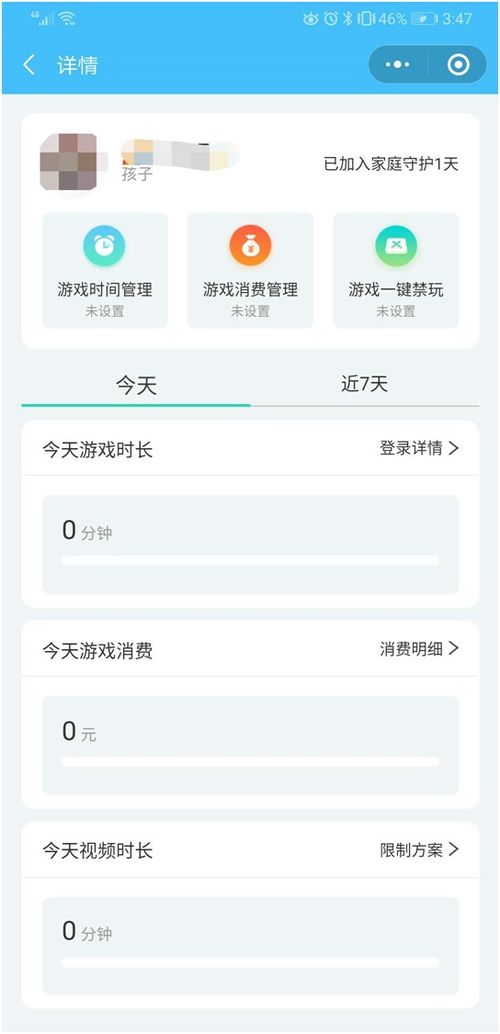Open the money bag 游戏消费管理 icon
Viewport: 500px width, 1034px height.
(x=250, y=245)
